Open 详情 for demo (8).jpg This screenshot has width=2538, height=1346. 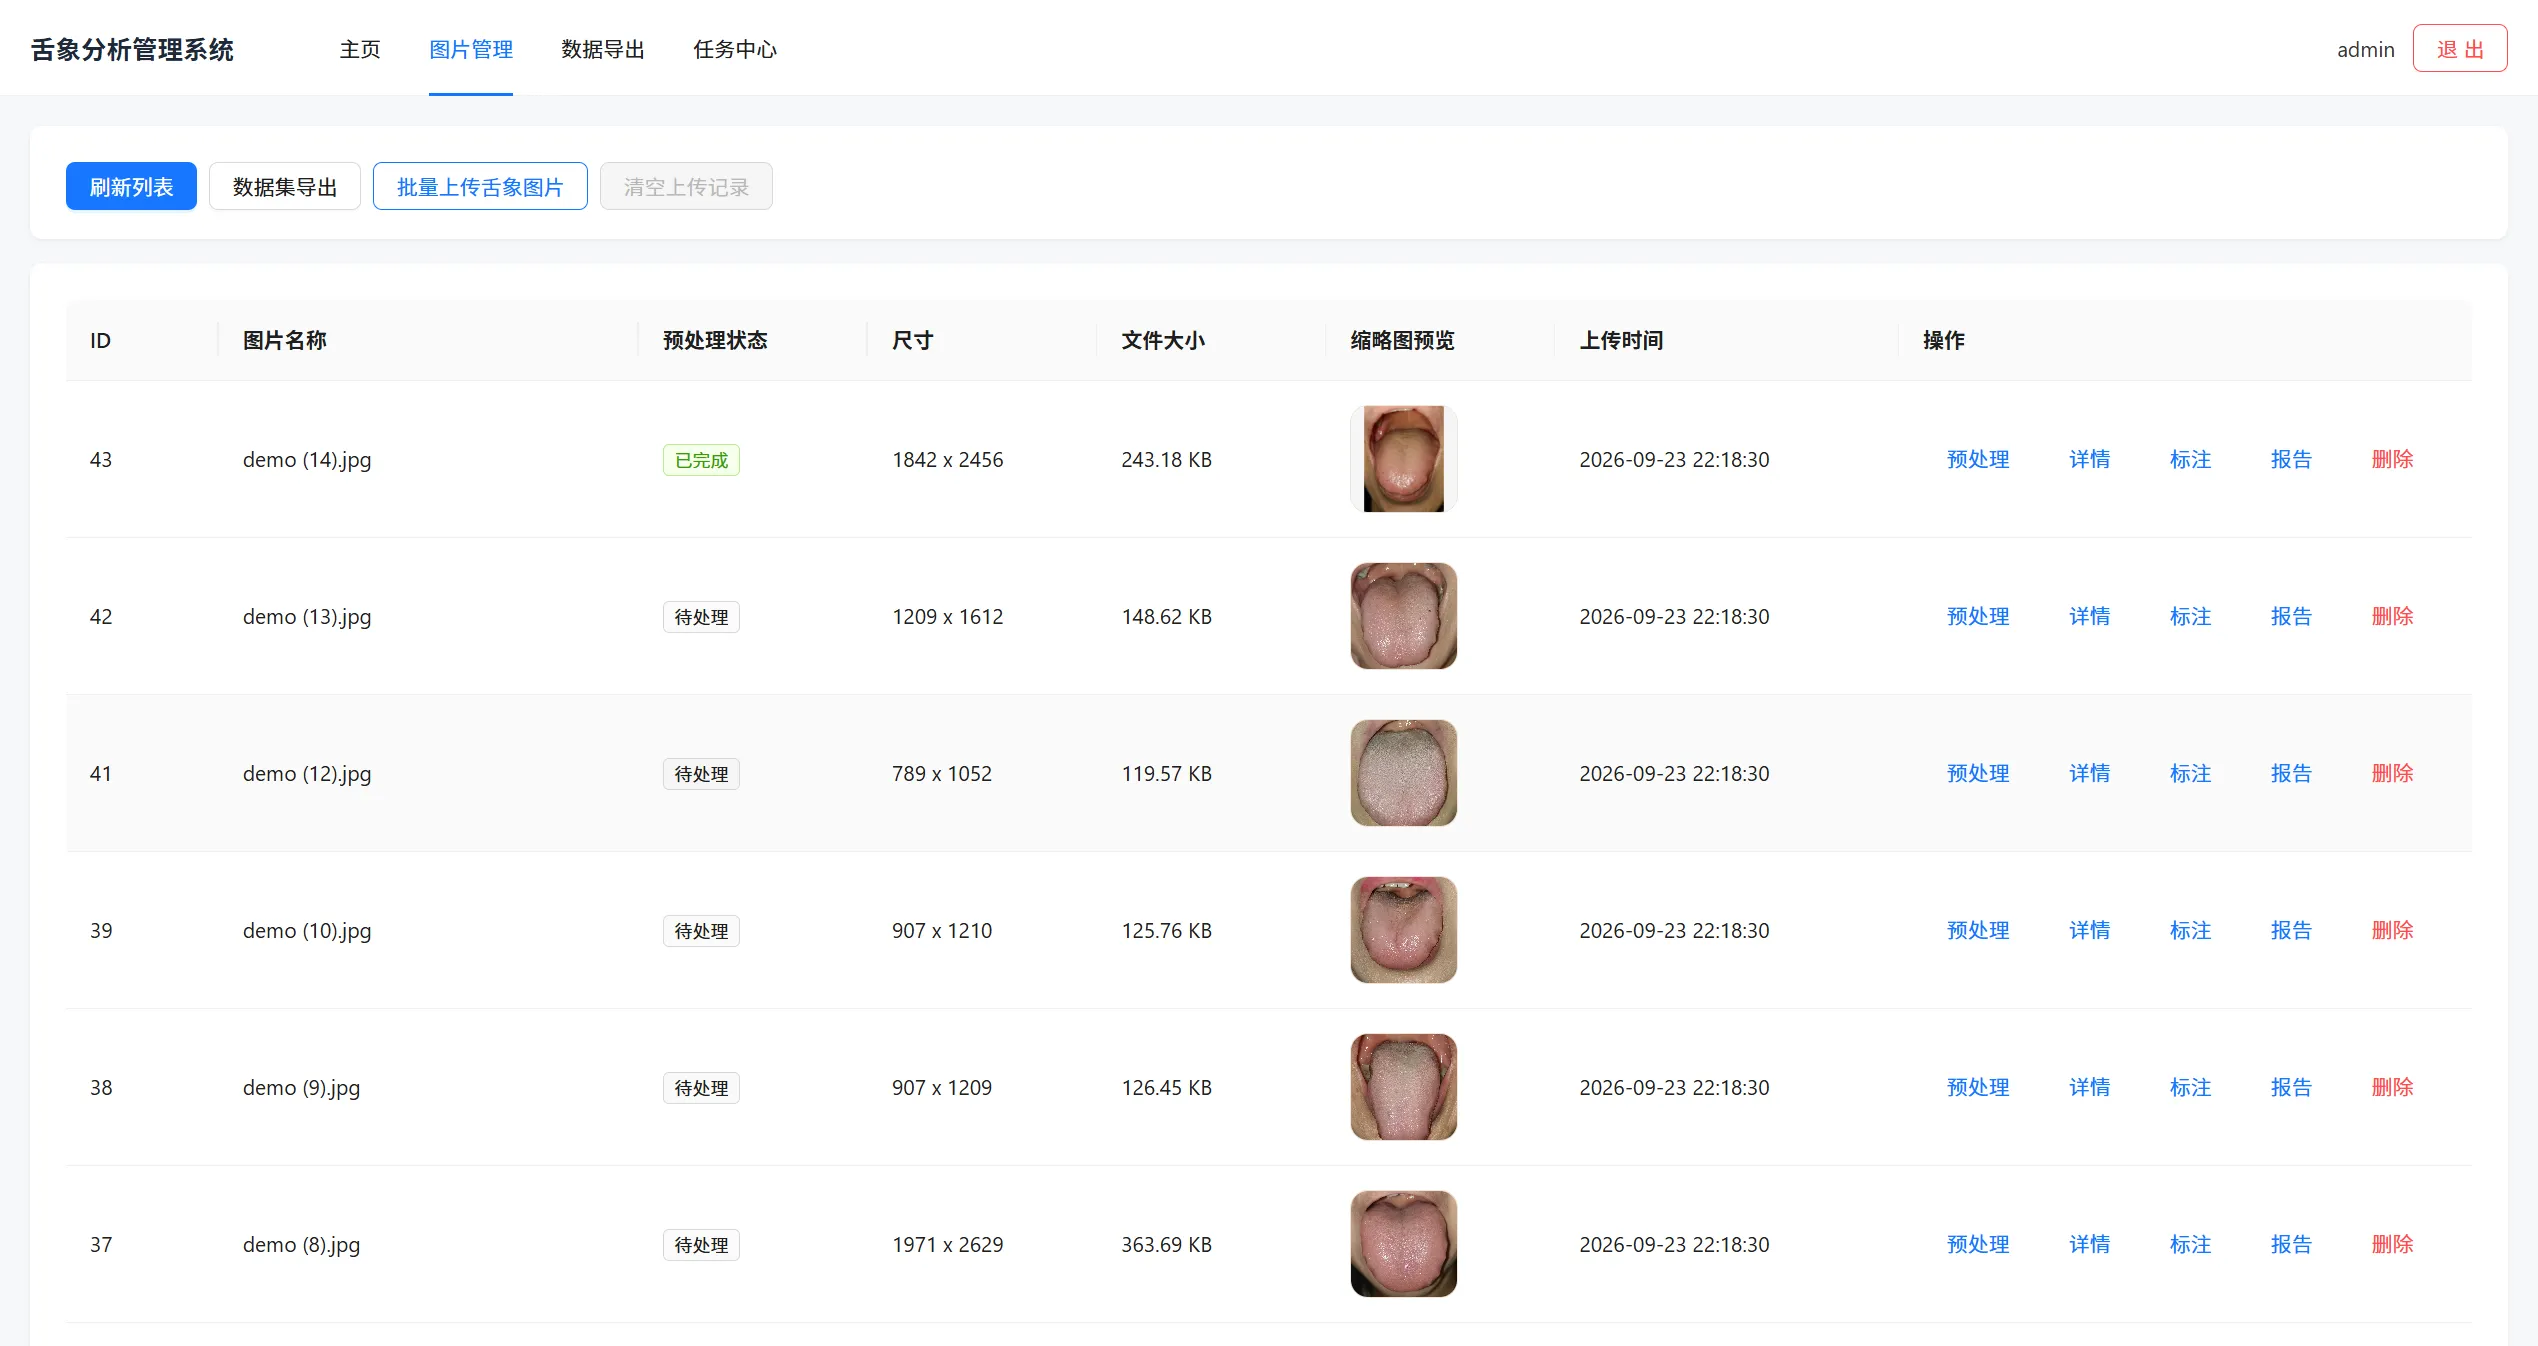(2090, 1244)
